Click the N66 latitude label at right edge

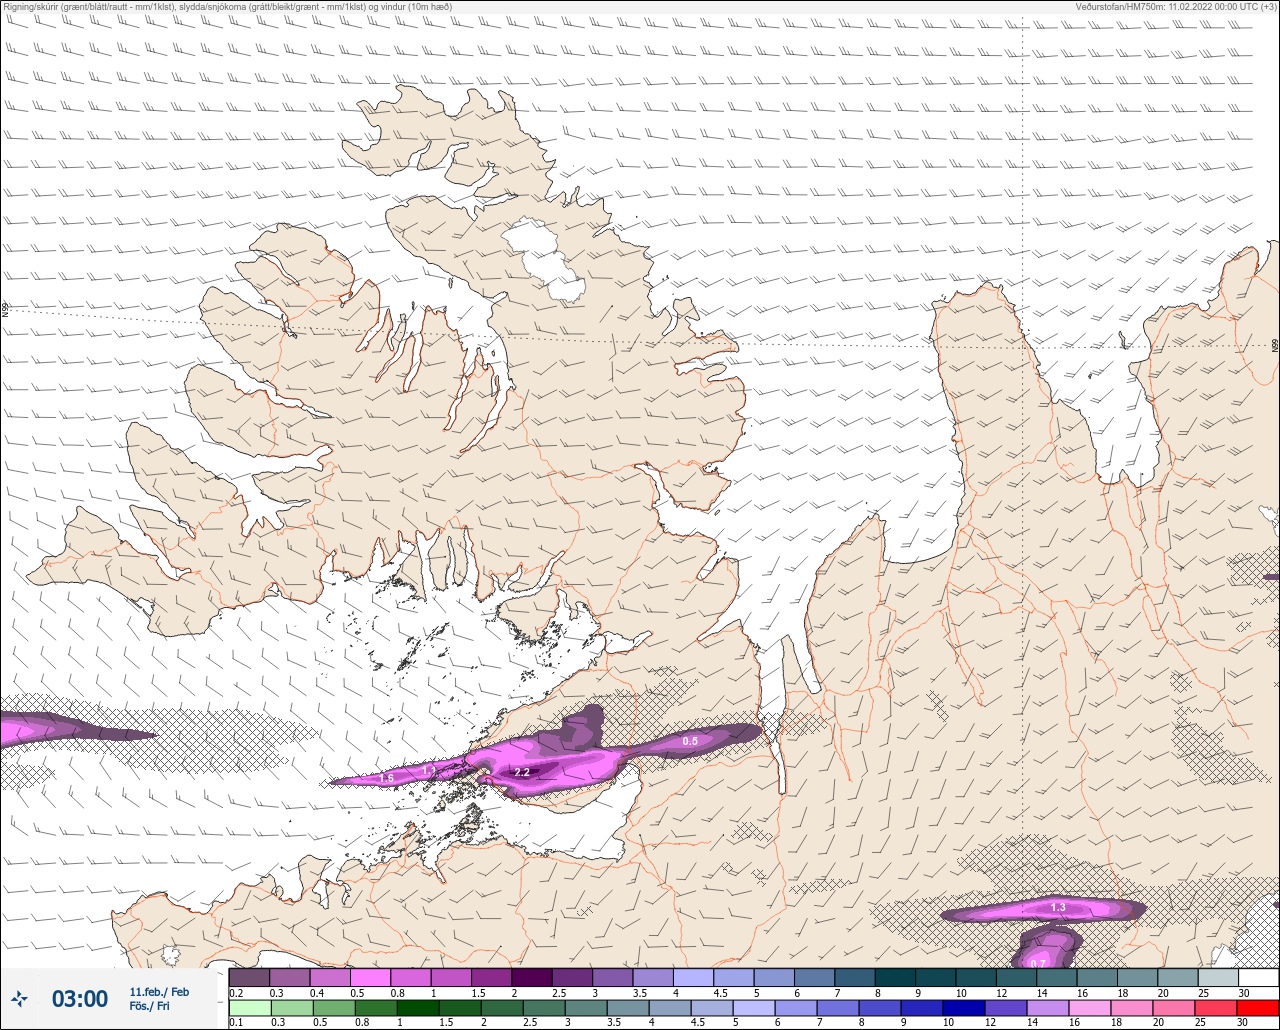(x=1275, y=345)
